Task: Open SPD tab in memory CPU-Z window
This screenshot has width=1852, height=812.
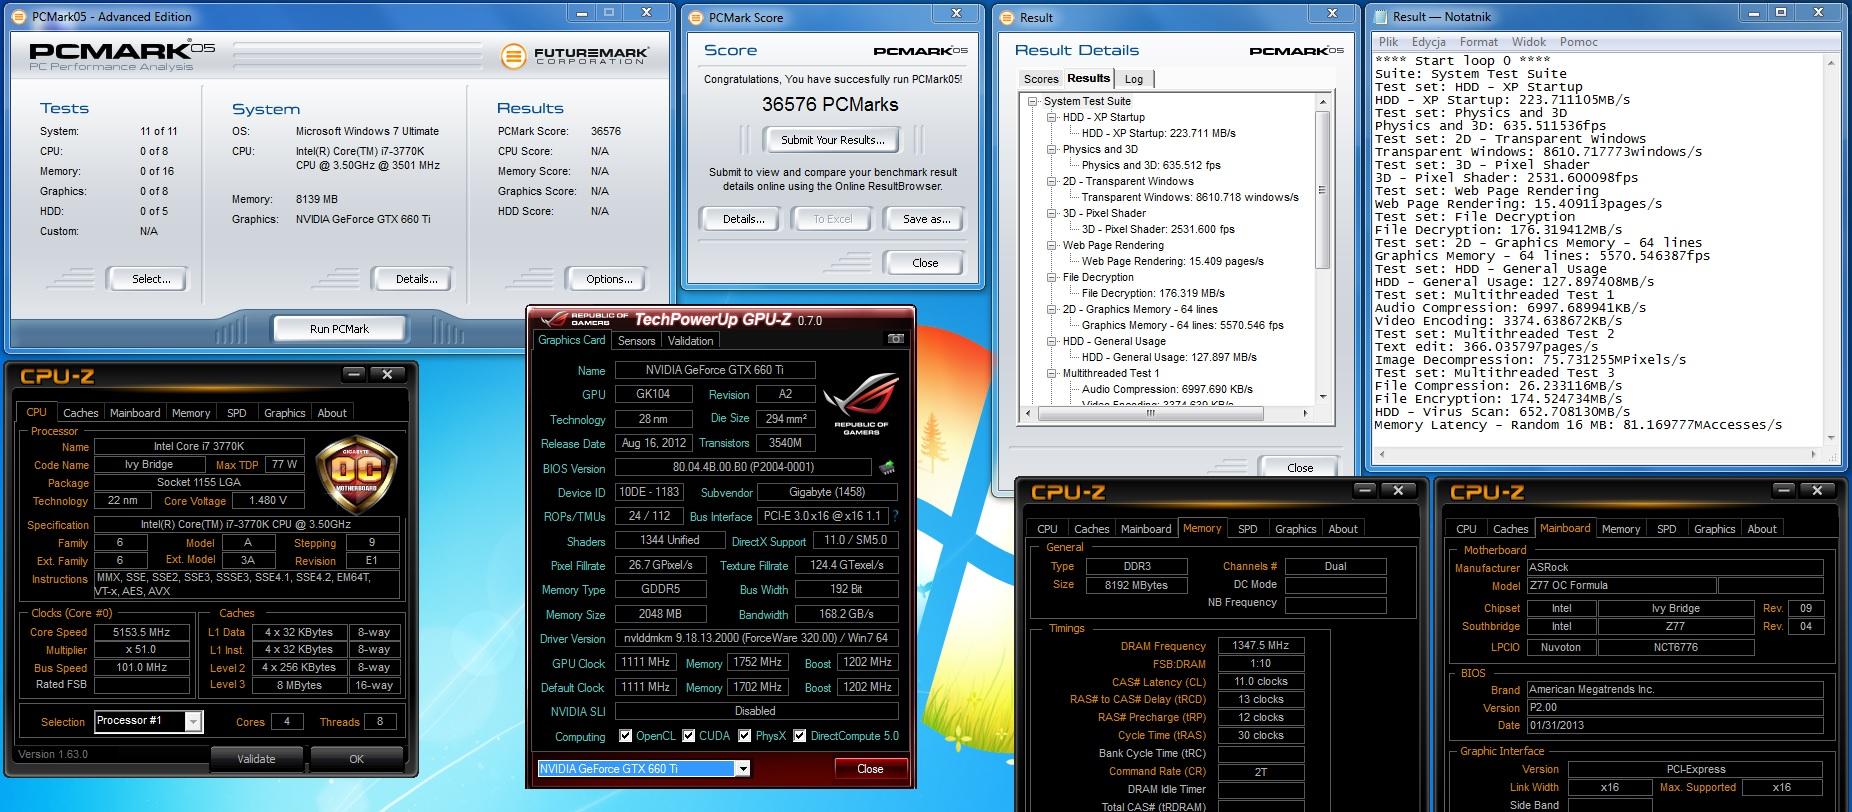Action: click(x=1247, y=529)
